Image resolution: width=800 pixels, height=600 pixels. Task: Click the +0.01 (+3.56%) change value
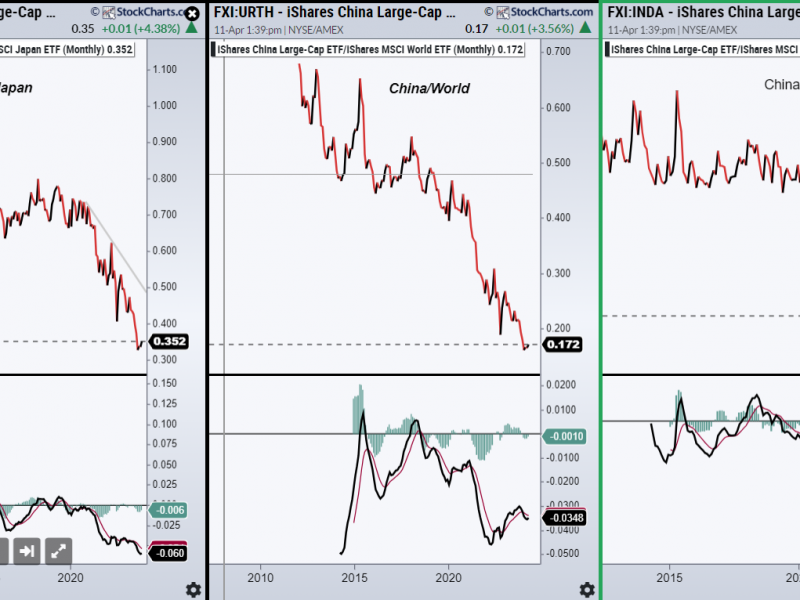(x=535, y=29)
